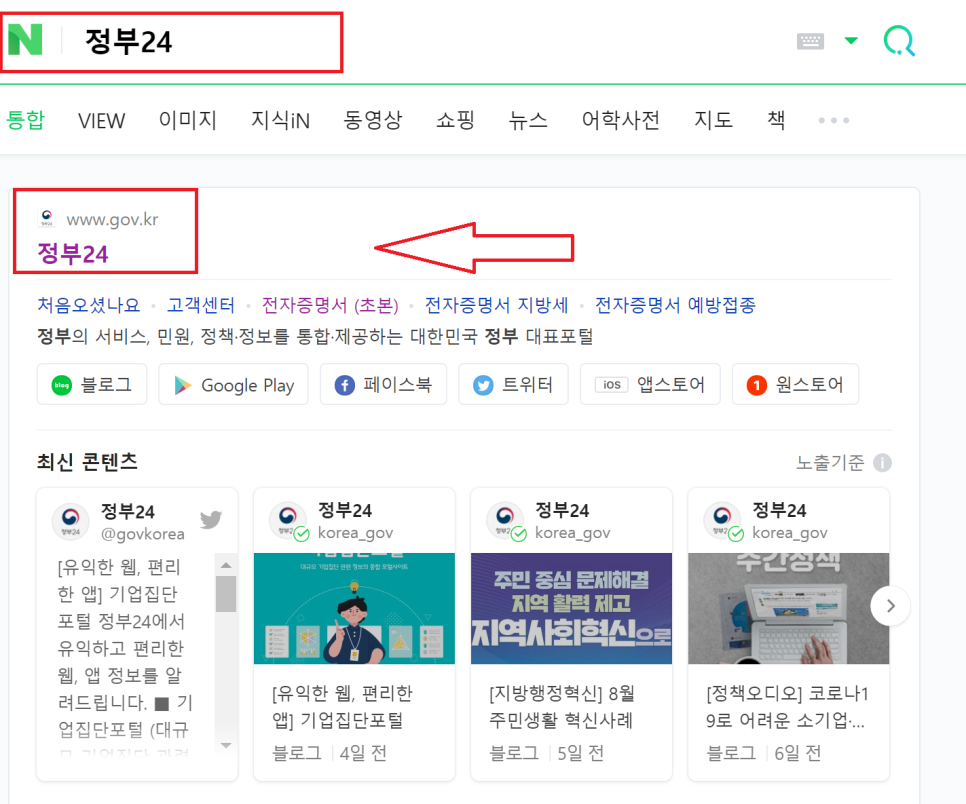This screenshot has height=804, width=966.
Task: Expand the search history dropdown arrow
Action: point(851,41)
